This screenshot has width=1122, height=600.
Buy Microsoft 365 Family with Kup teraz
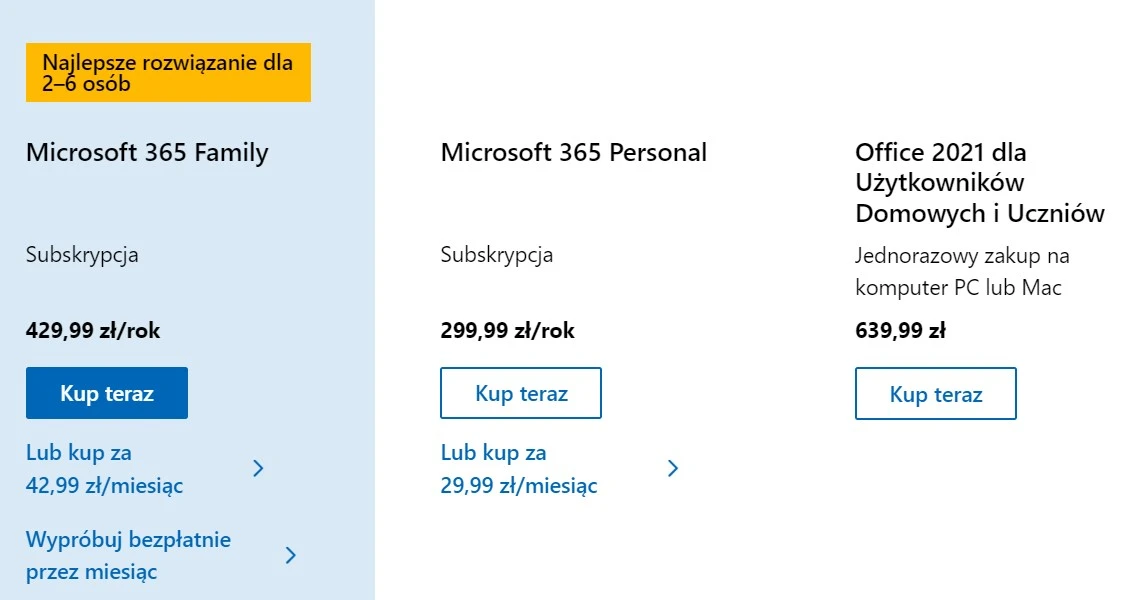[x=107, y=393]
